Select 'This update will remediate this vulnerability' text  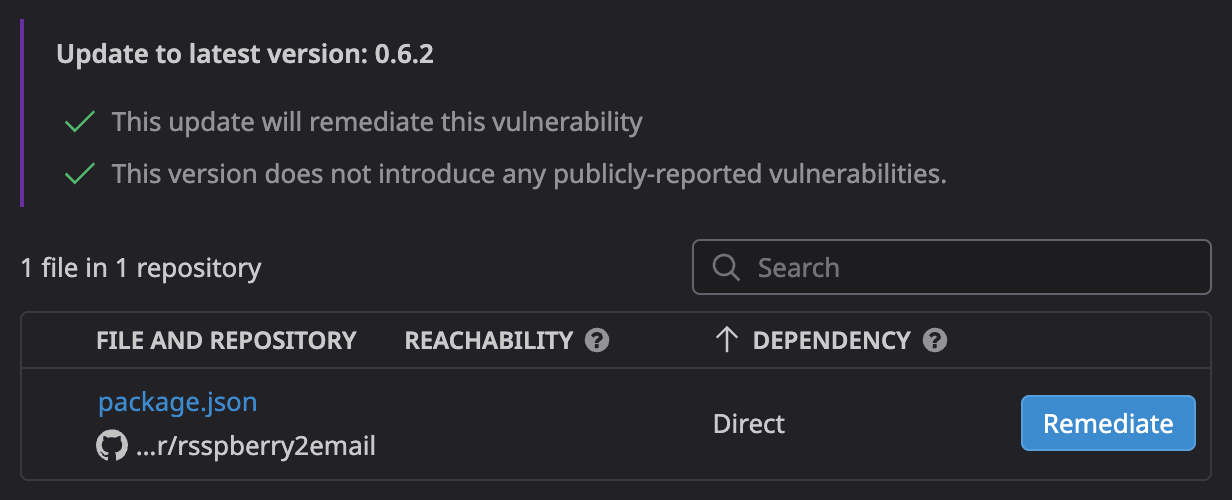[377, 123]
